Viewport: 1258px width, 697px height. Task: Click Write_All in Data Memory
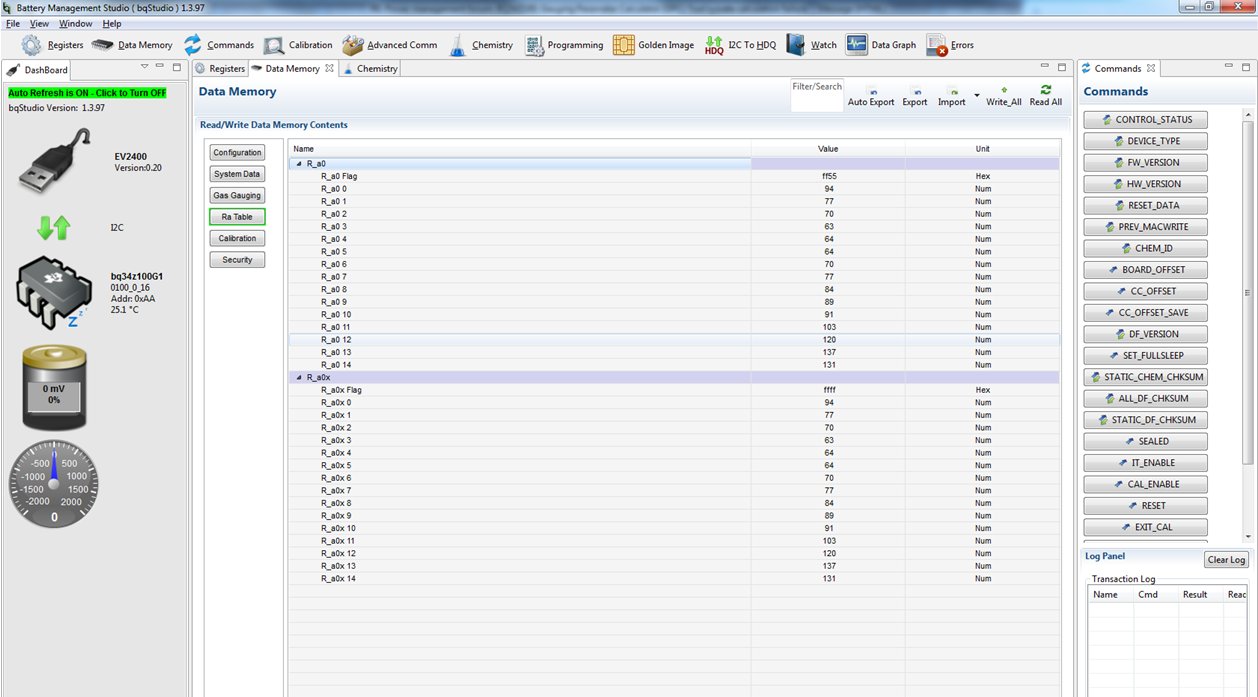[1003, 96]
